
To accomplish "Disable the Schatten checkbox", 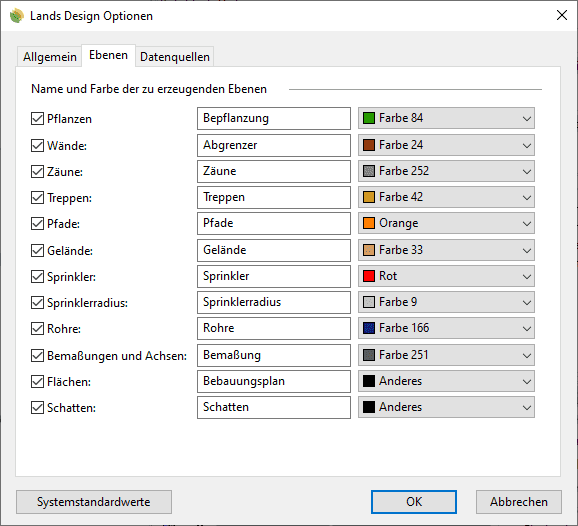I will pyautogui.click(x=37, y=408).
